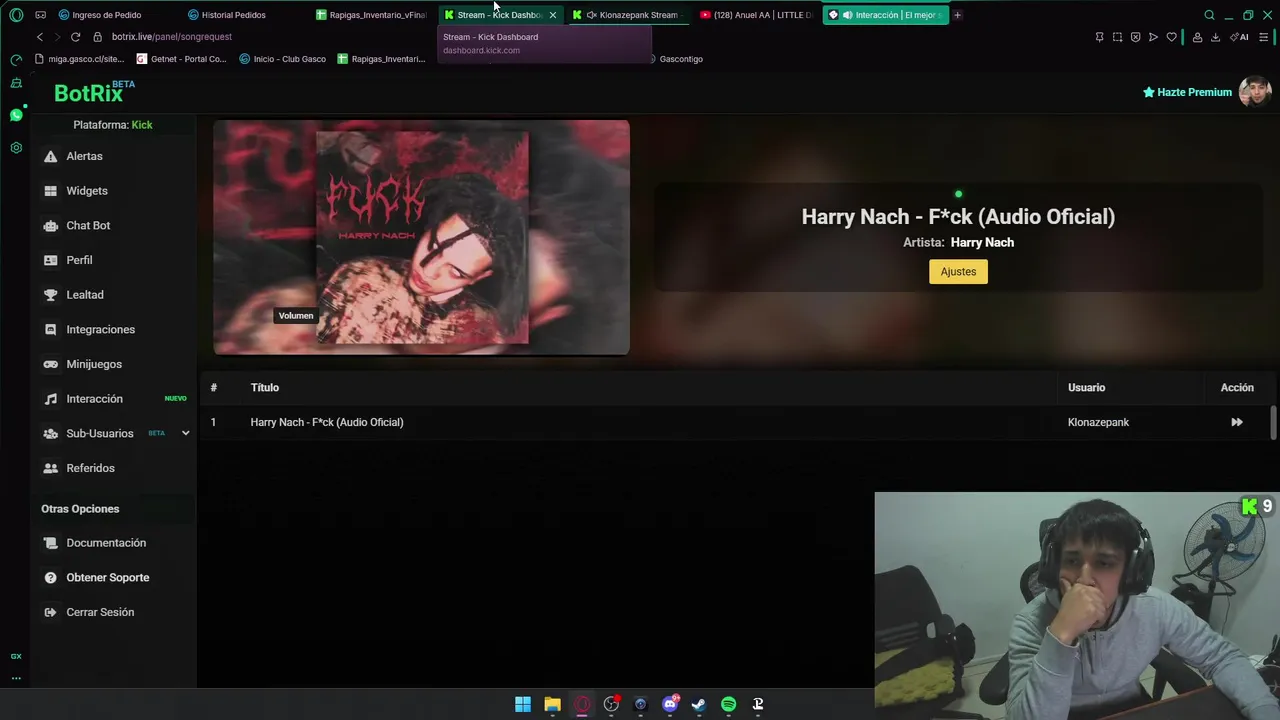Click Klonazepank user cell
The height and width of the screenshot is (720, 1280).
click(1098, 422)
